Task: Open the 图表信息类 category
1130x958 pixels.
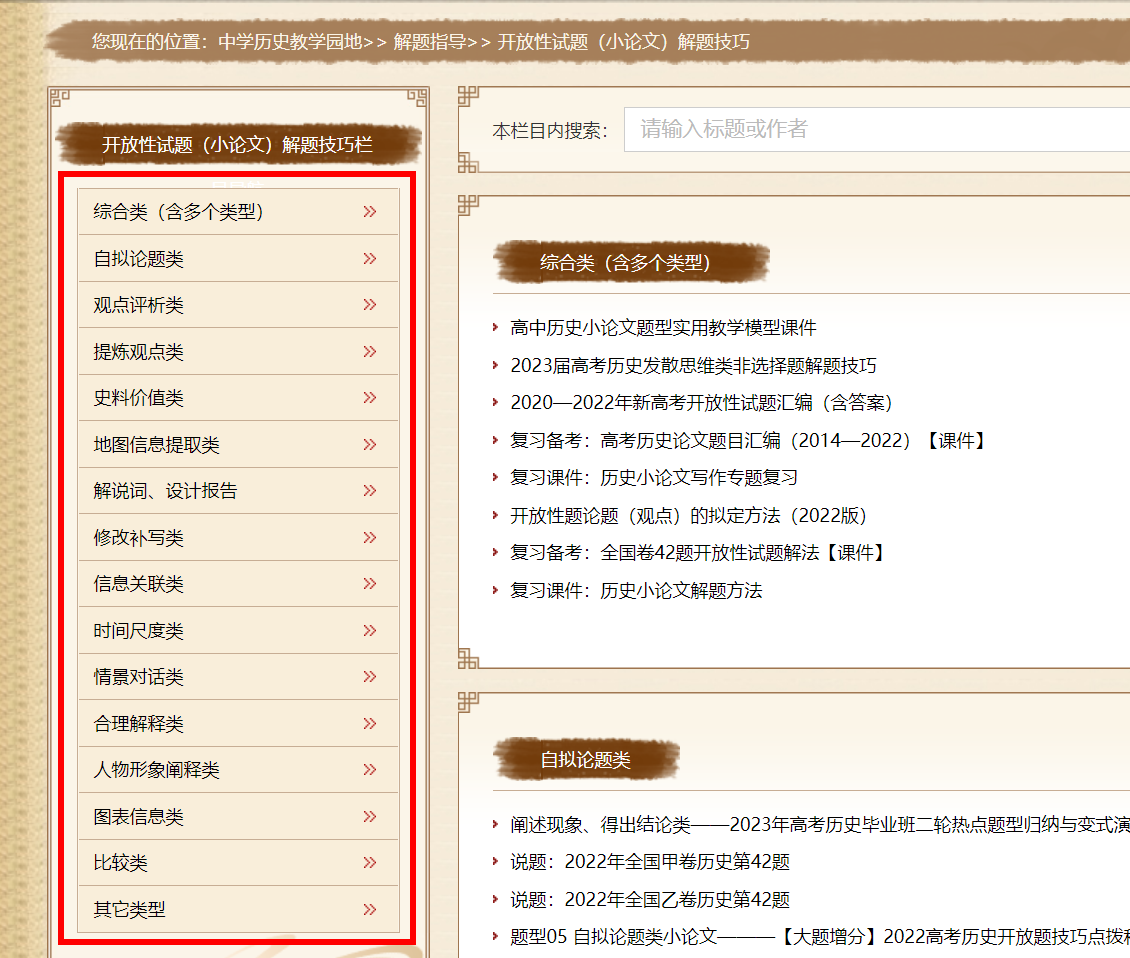Action: coord(139,817)
